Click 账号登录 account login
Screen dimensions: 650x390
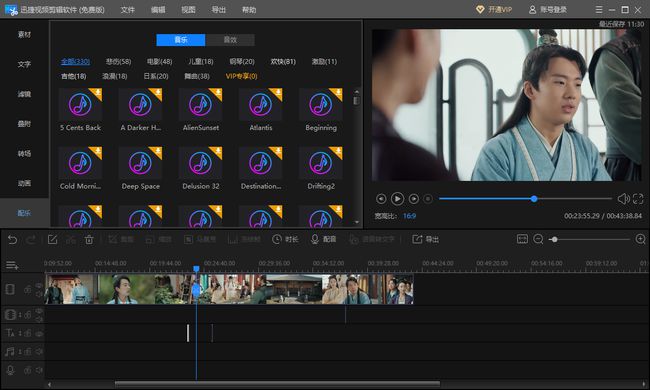548,10
